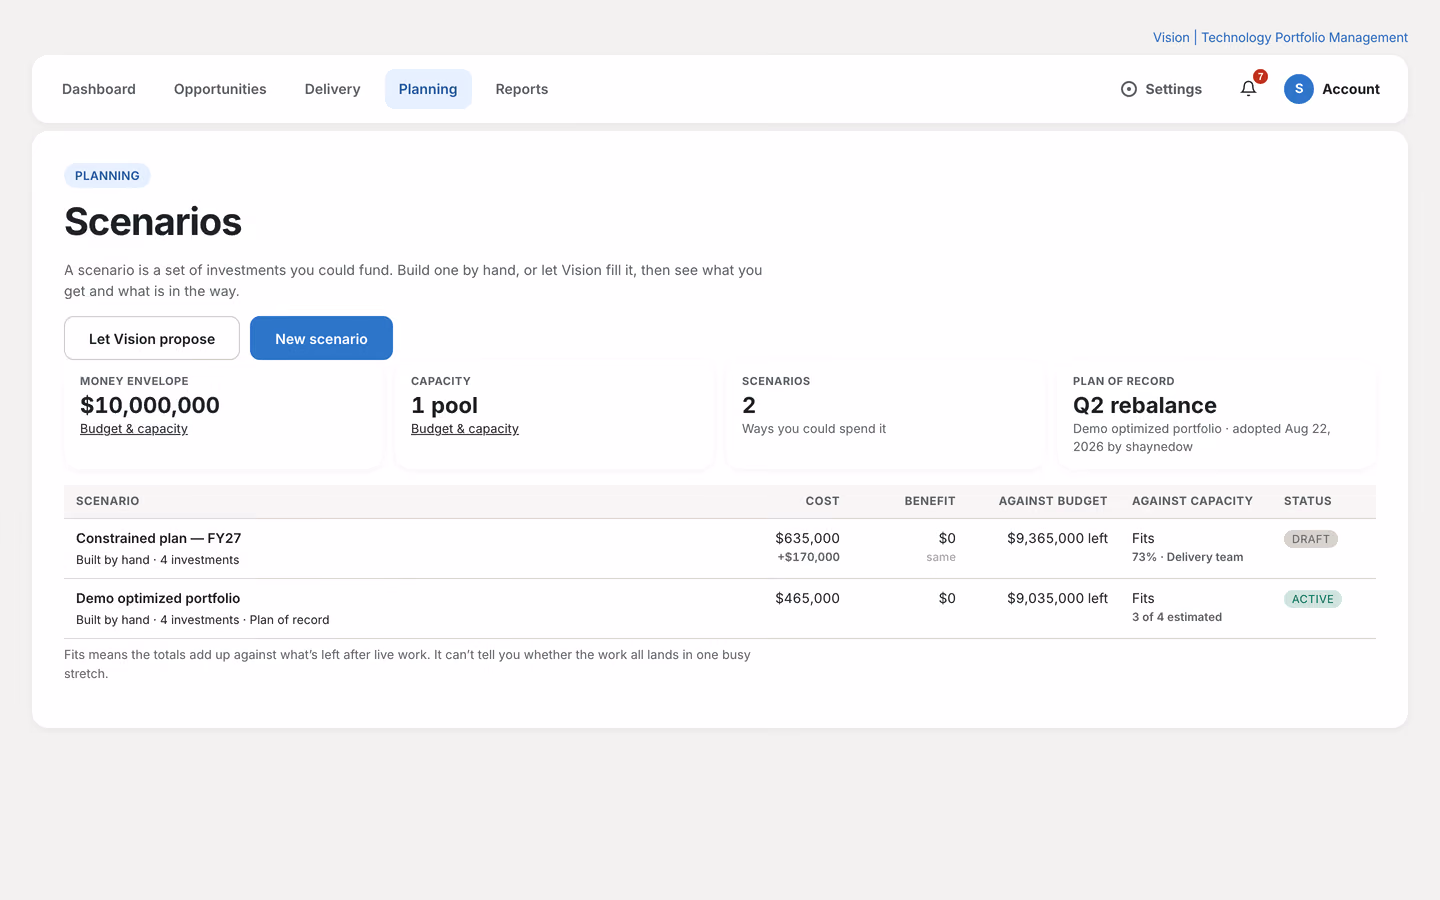
Task: Click the Settings label text
Action: pos(1173,89)
